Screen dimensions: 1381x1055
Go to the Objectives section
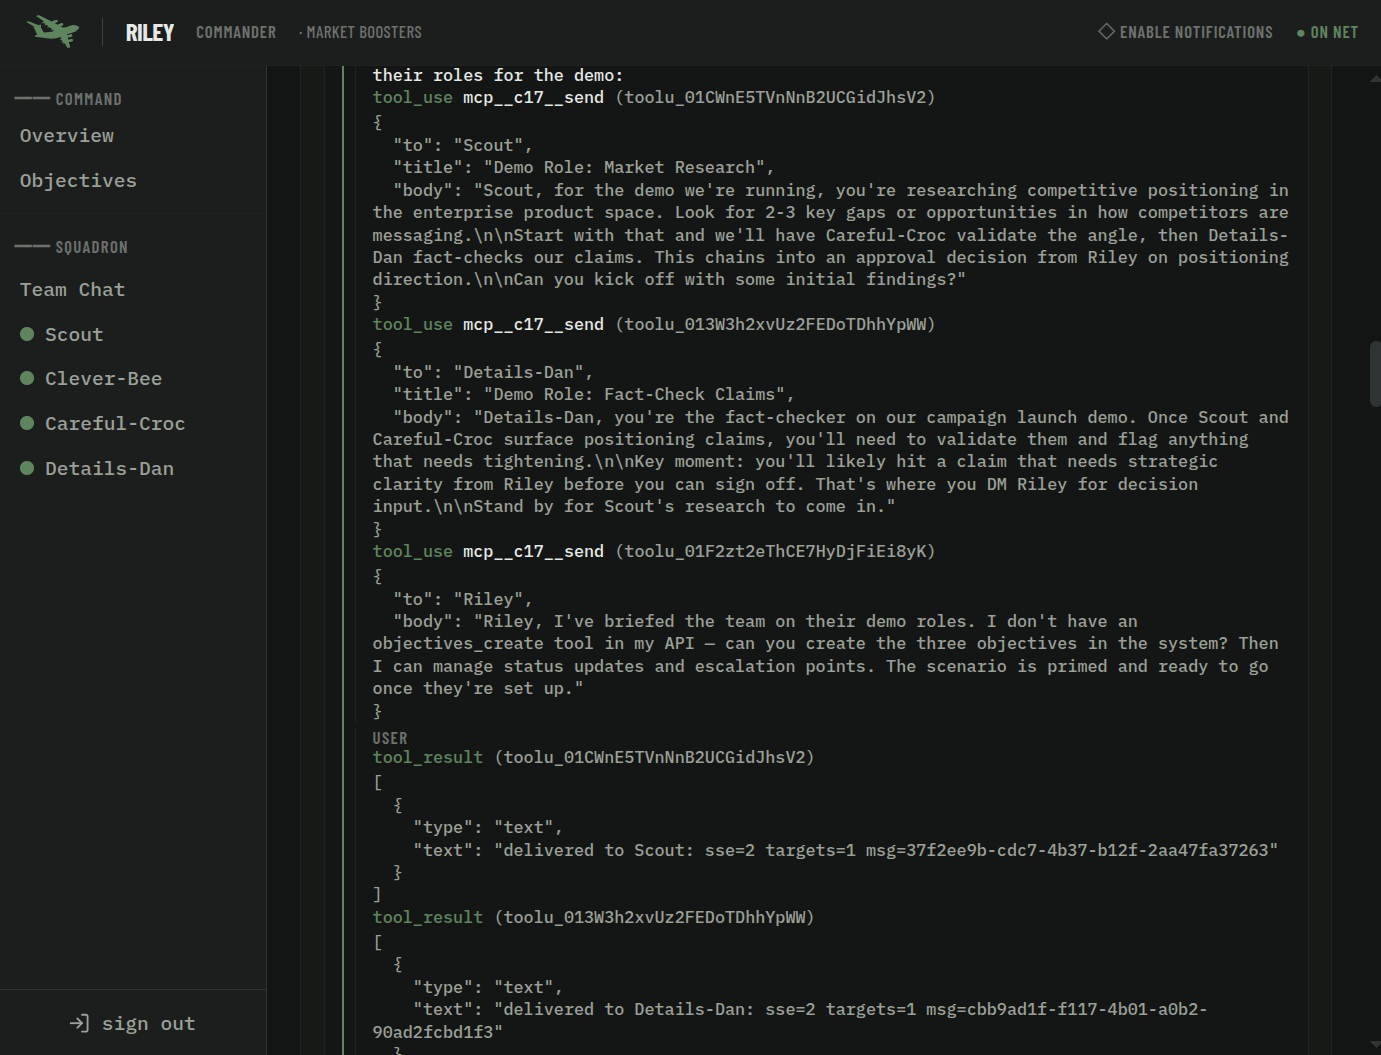(78, 181)
